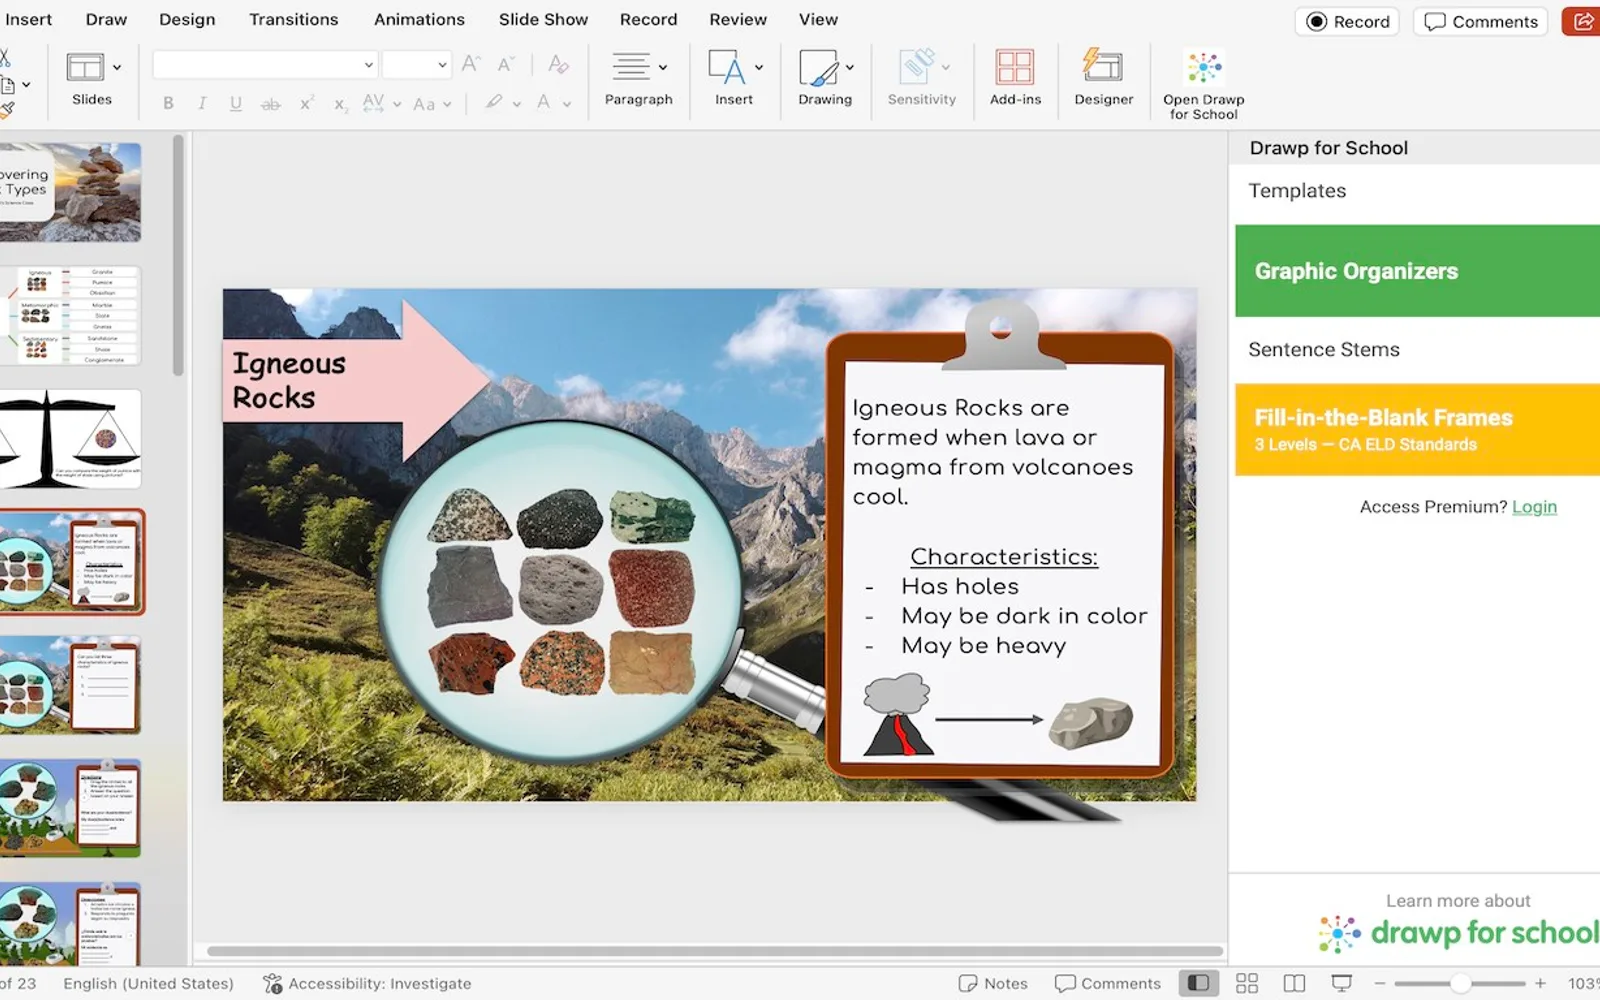Open the Transitions tab

294,19
